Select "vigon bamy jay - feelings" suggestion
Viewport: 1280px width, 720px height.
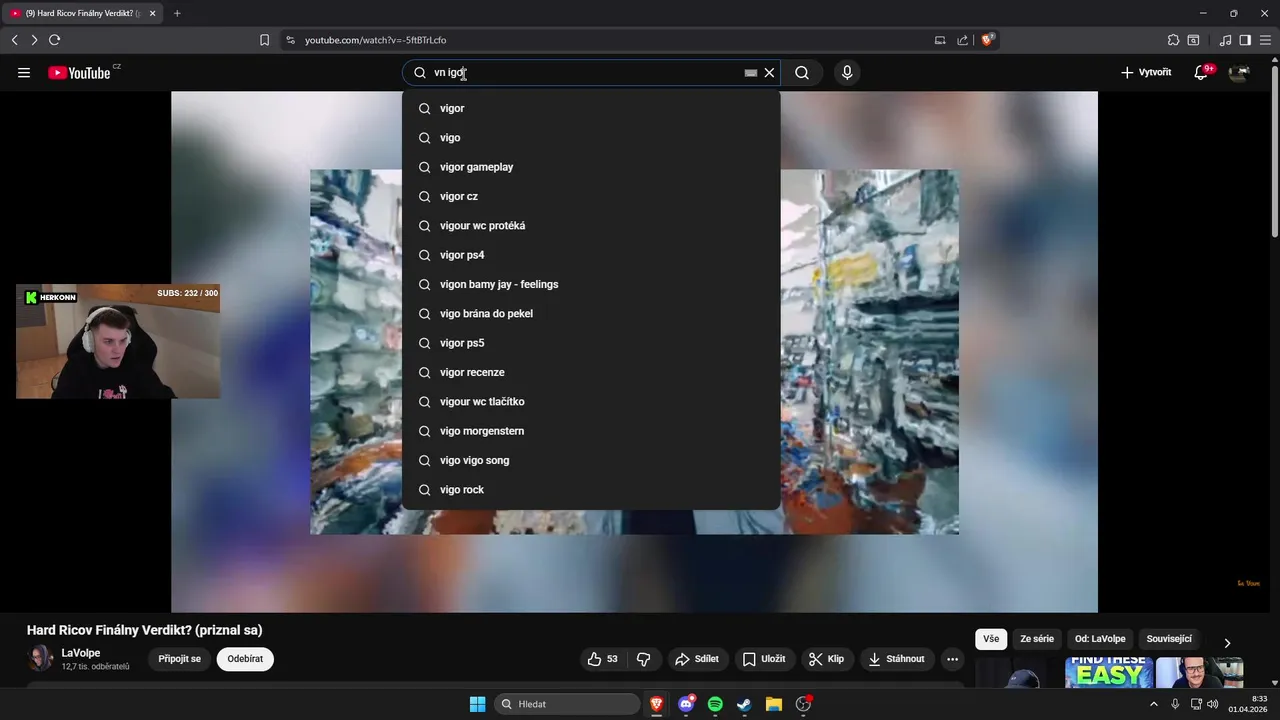click(x=591, y=284)
